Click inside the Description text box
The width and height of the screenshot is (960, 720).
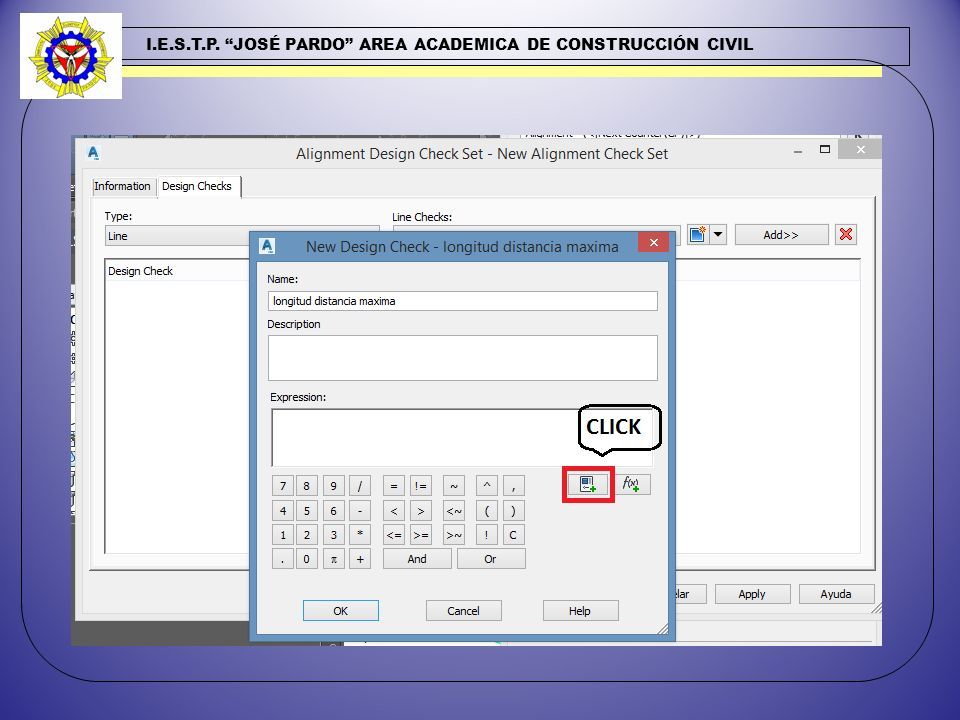point(462,358)
